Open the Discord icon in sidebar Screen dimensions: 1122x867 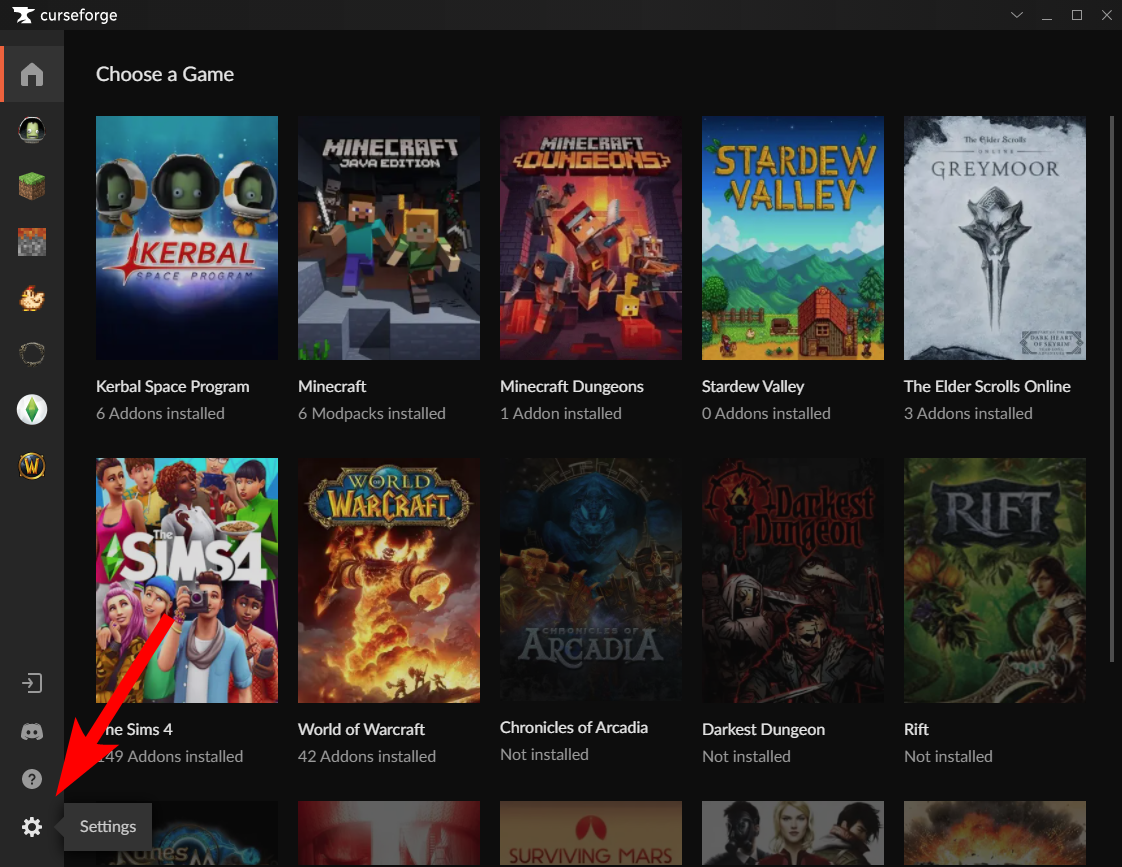pyautogui.click(x=31, y=731)
